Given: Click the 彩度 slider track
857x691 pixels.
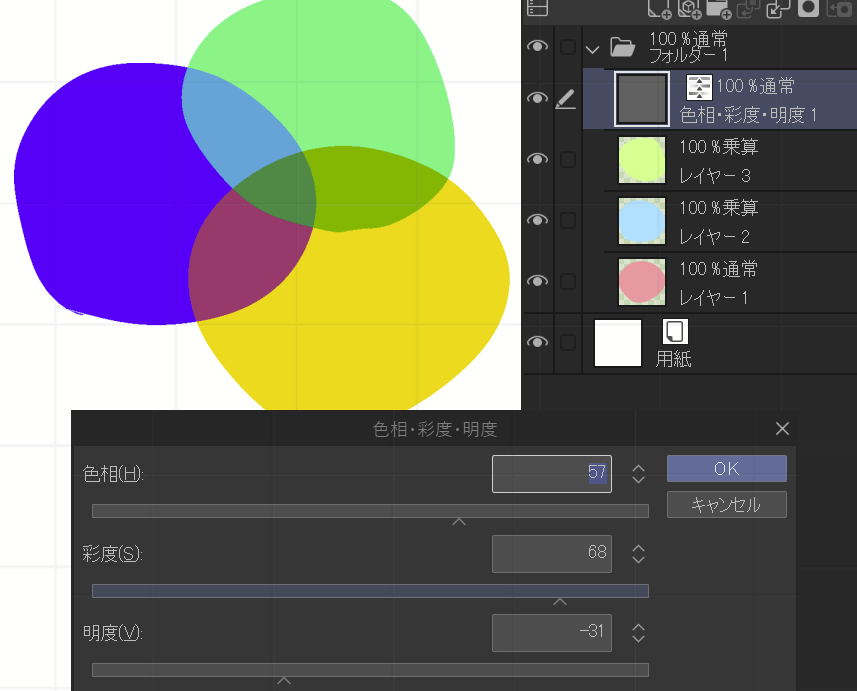Looking at the screenshot, I should (x=370, y=590).
